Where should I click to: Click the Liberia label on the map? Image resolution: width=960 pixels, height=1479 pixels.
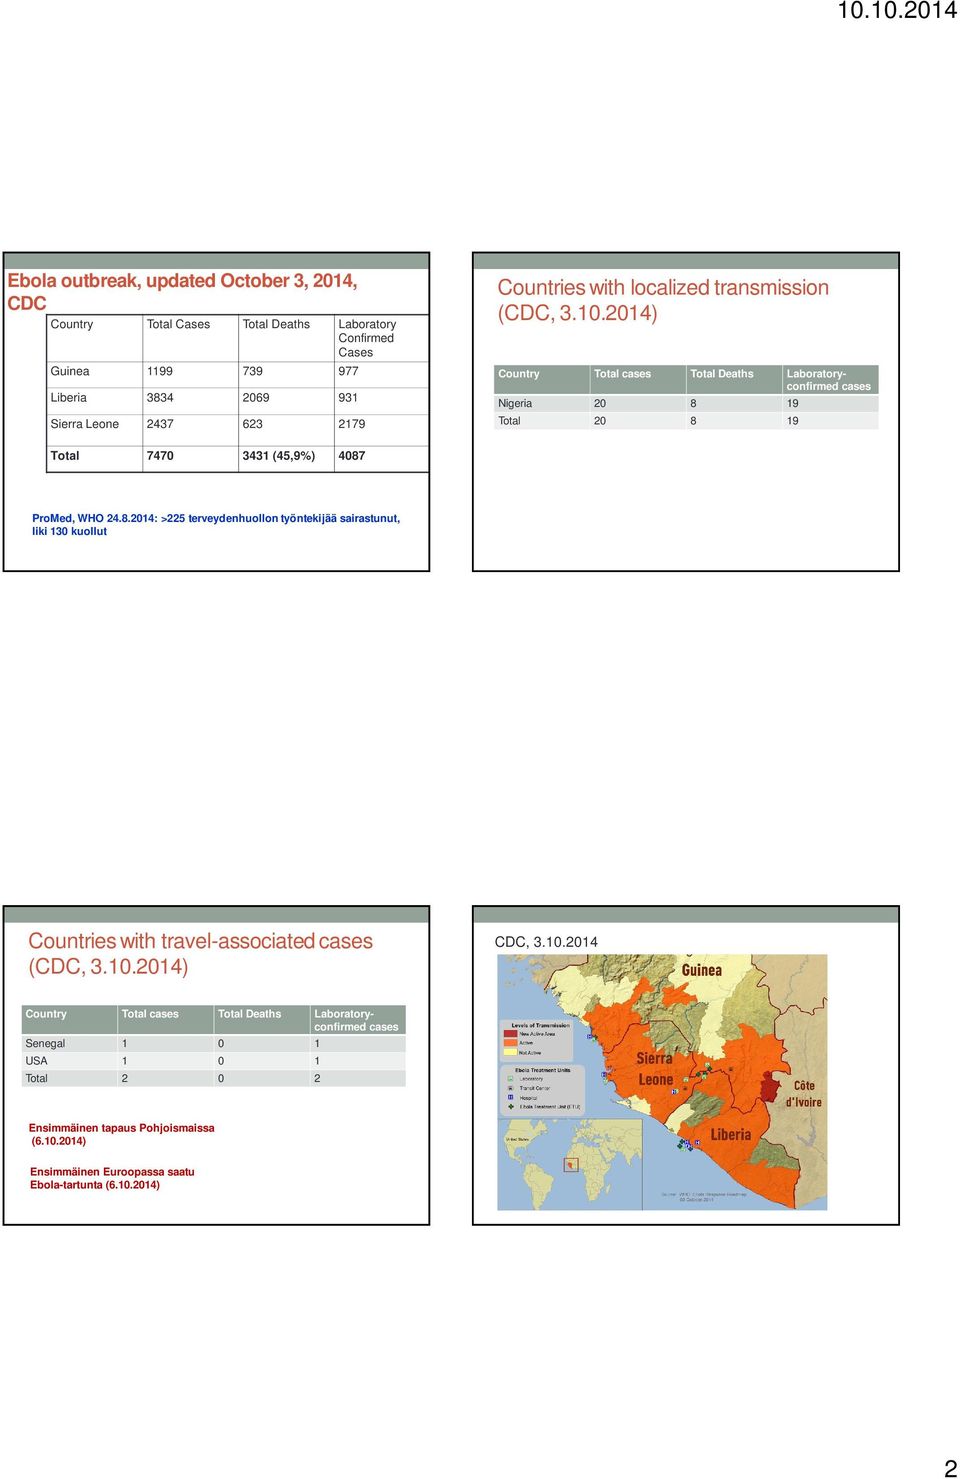(x=730, y=1135)
